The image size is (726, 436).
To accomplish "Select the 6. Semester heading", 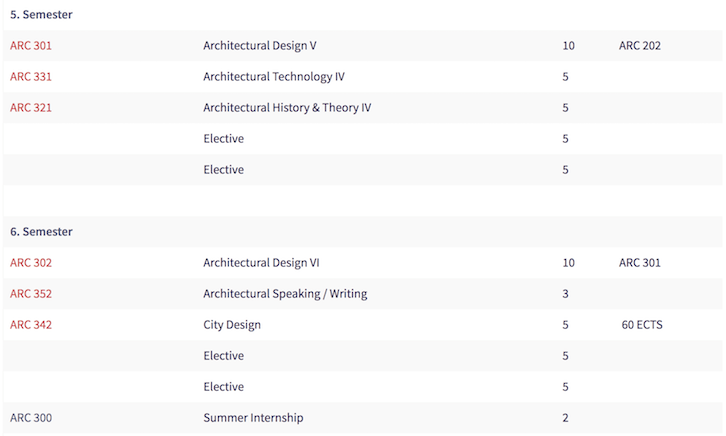I will point(41,232).
